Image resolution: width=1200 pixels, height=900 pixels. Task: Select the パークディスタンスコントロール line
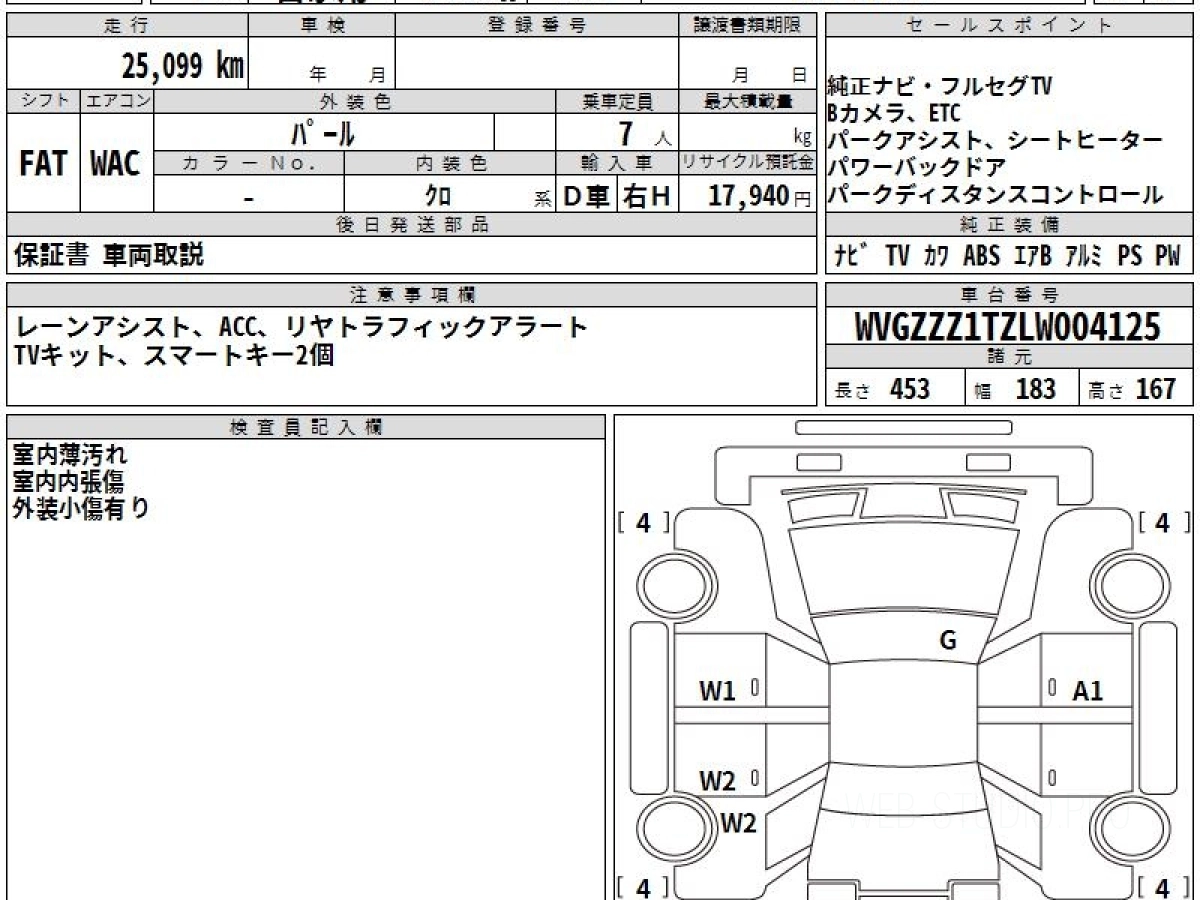tap(995, 194)
